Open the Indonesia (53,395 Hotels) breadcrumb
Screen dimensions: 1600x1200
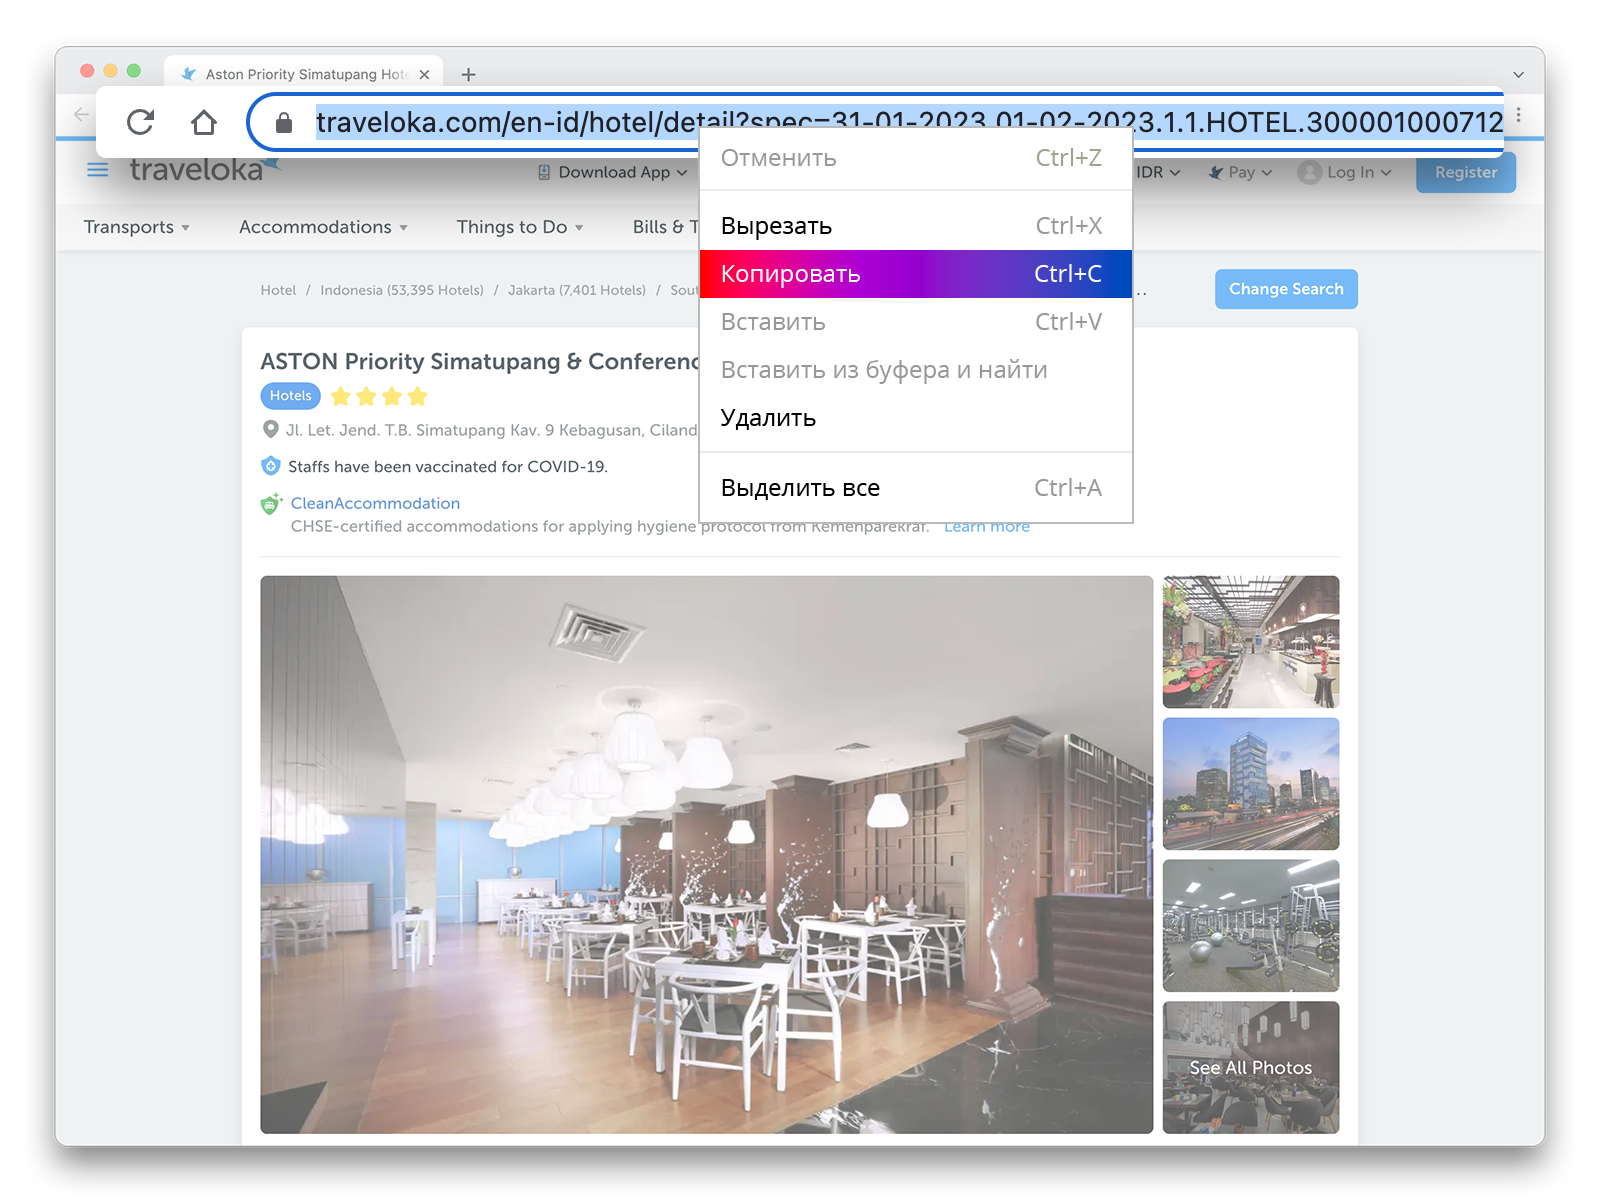coord(402,290)
